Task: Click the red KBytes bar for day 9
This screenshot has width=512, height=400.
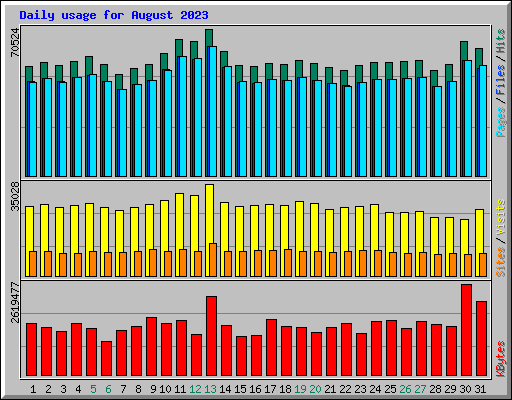Action: click(151, 347)
